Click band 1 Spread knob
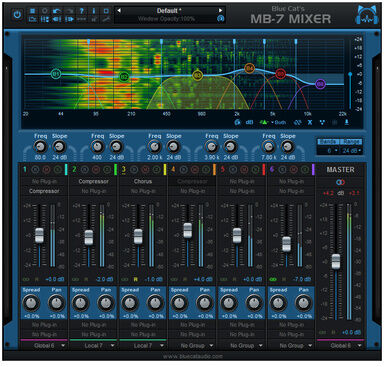 pos(31,303)
